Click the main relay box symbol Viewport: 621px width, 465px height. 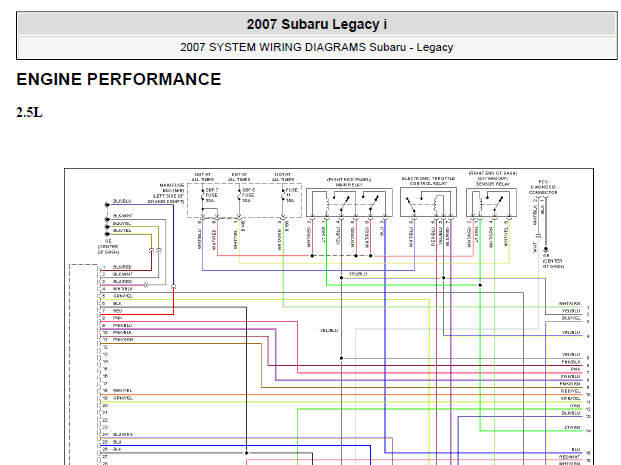coord(349,203)
